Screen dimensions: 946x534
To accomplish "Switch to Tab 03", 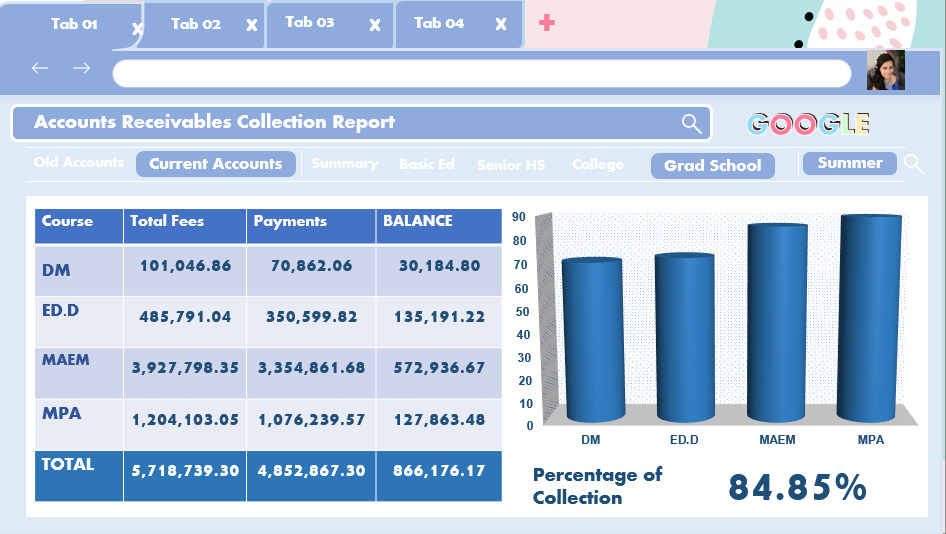I will (310, 22).
